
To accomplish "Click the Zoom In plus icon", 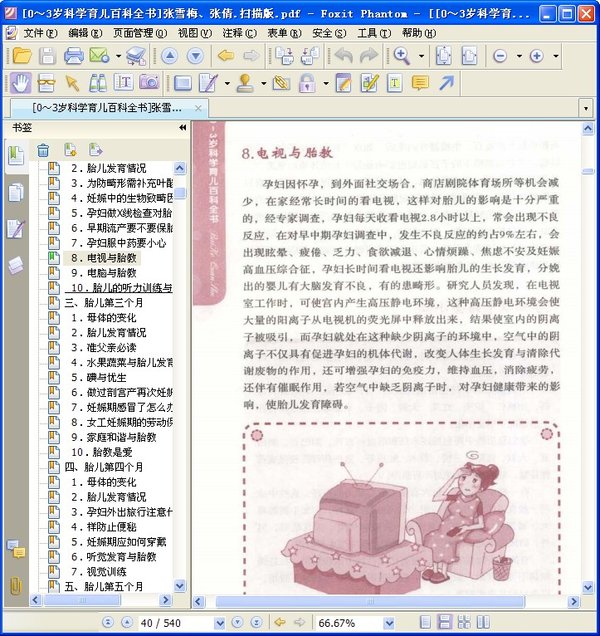I will (x=537, y=56).
